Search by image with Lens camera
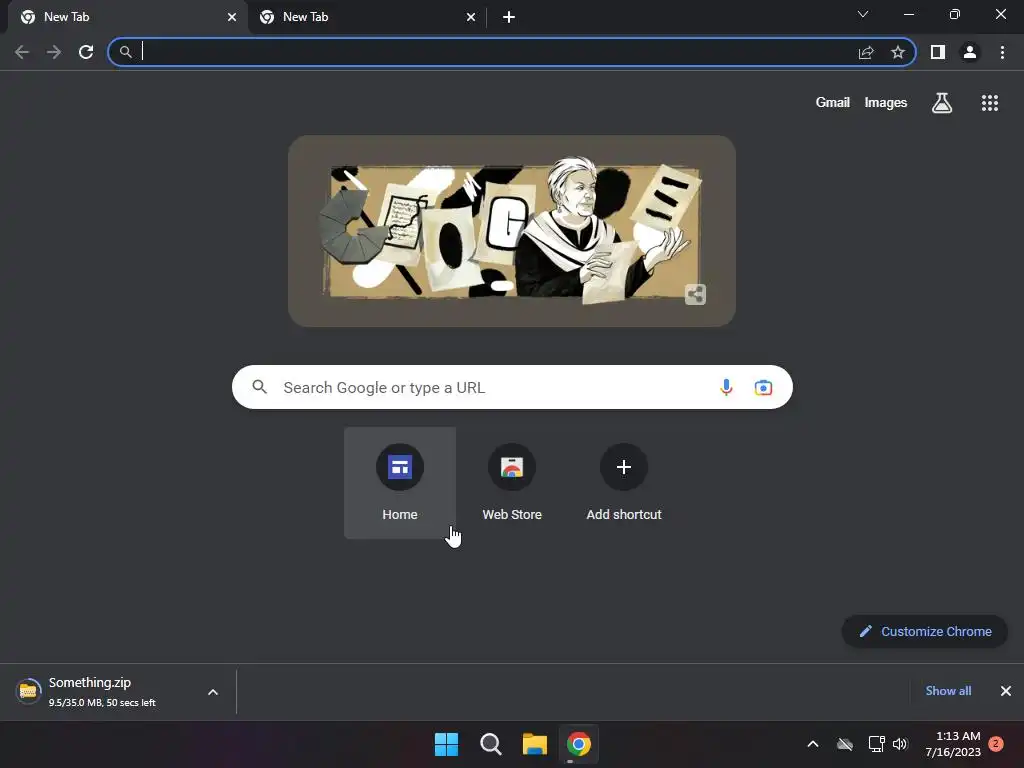The width and height of the screenshot is (1024, 768). coord(763,387)
